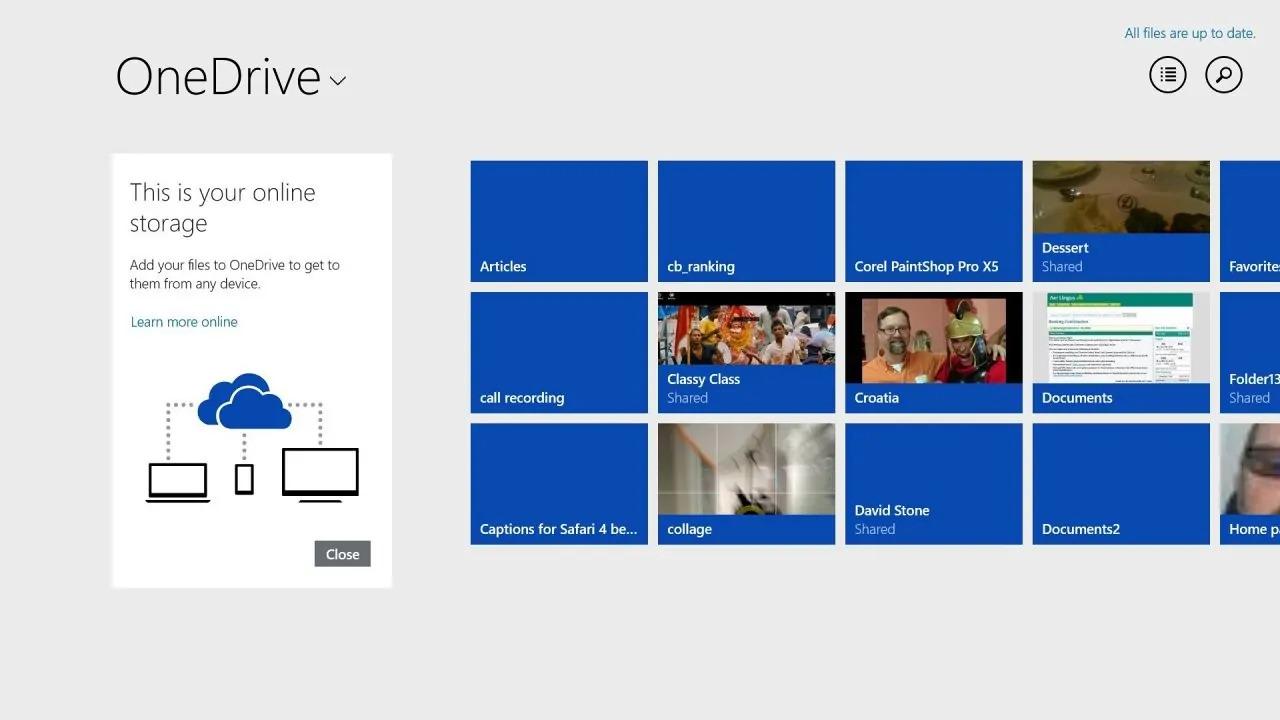Open the collage folder tile

[x=746, y=484]
